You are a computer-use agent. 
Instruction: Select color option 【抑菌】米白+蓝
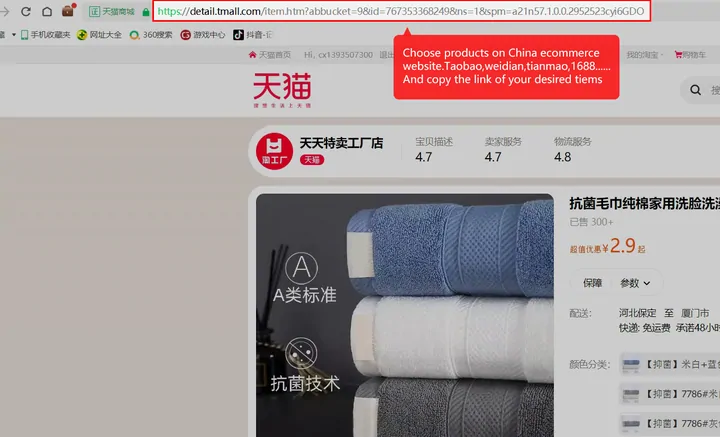670,364
